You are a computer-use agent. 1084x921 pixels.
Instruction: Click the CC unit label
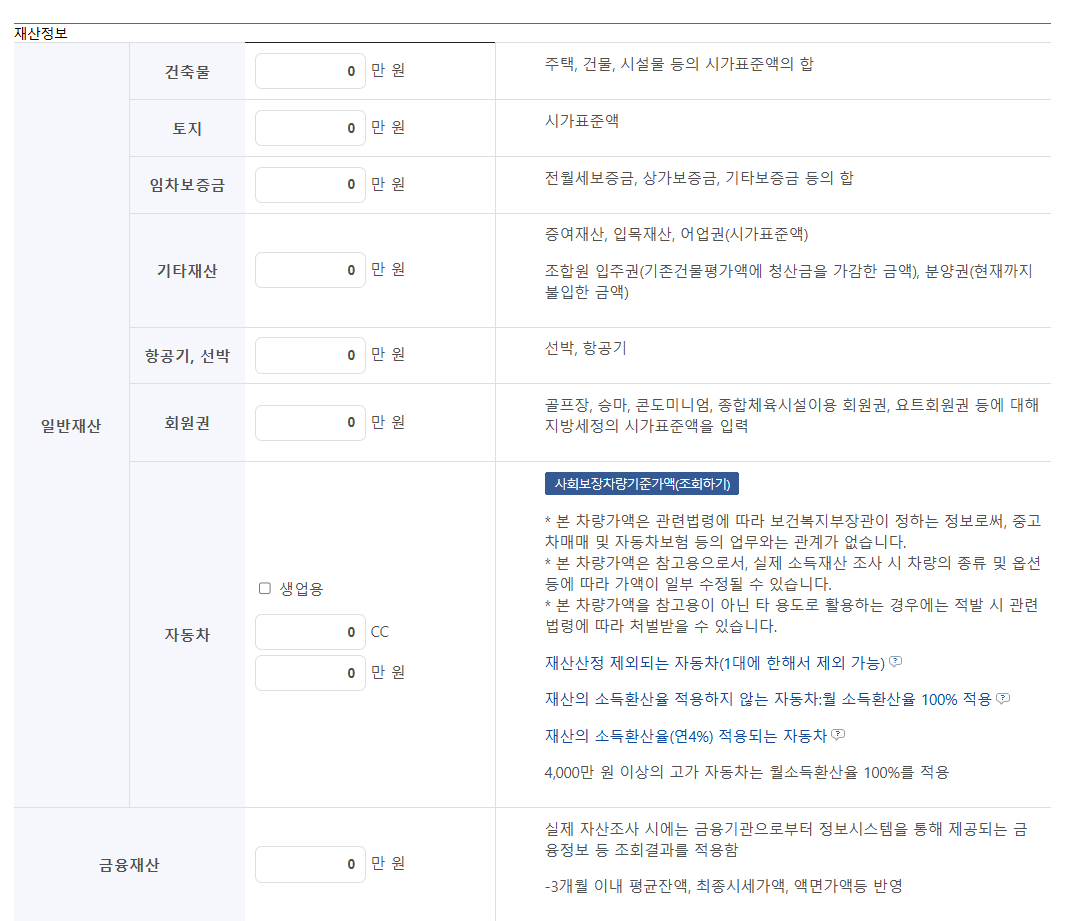coord(380,632)
